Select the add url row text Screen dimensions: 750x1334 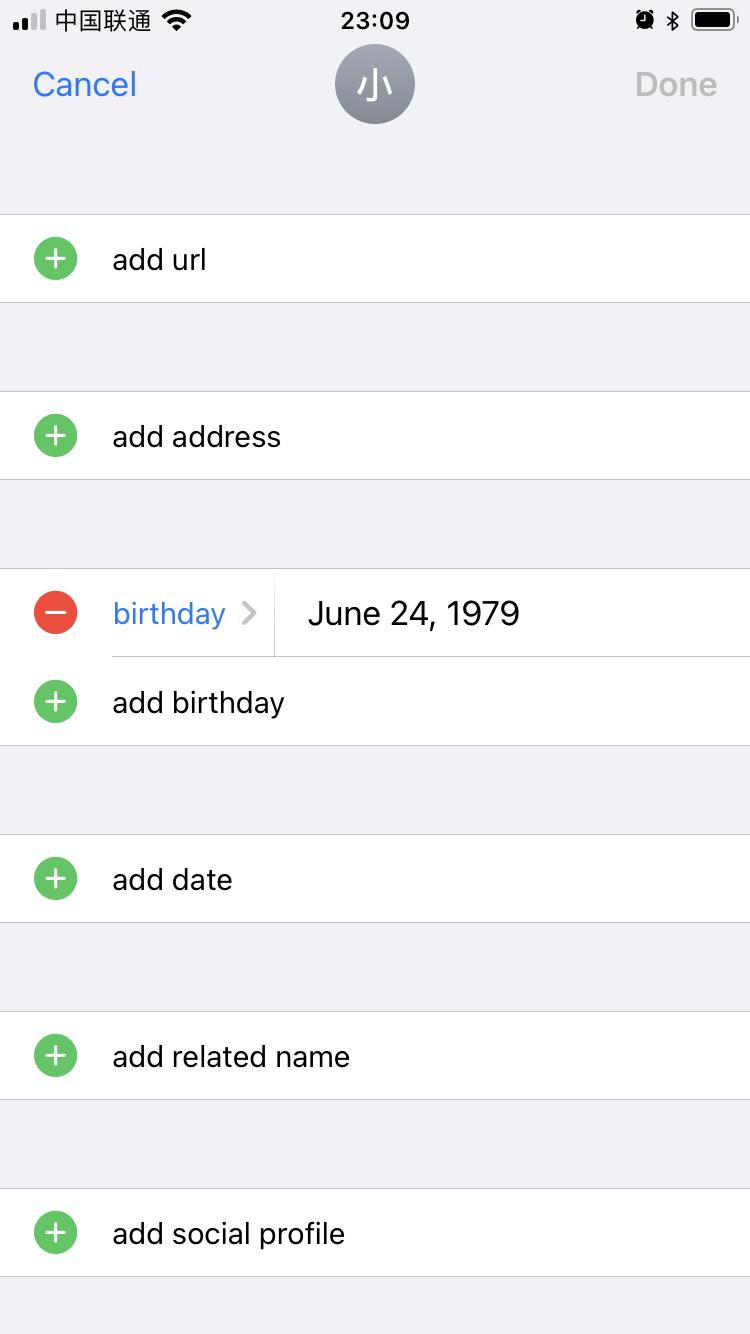point(160,260)
